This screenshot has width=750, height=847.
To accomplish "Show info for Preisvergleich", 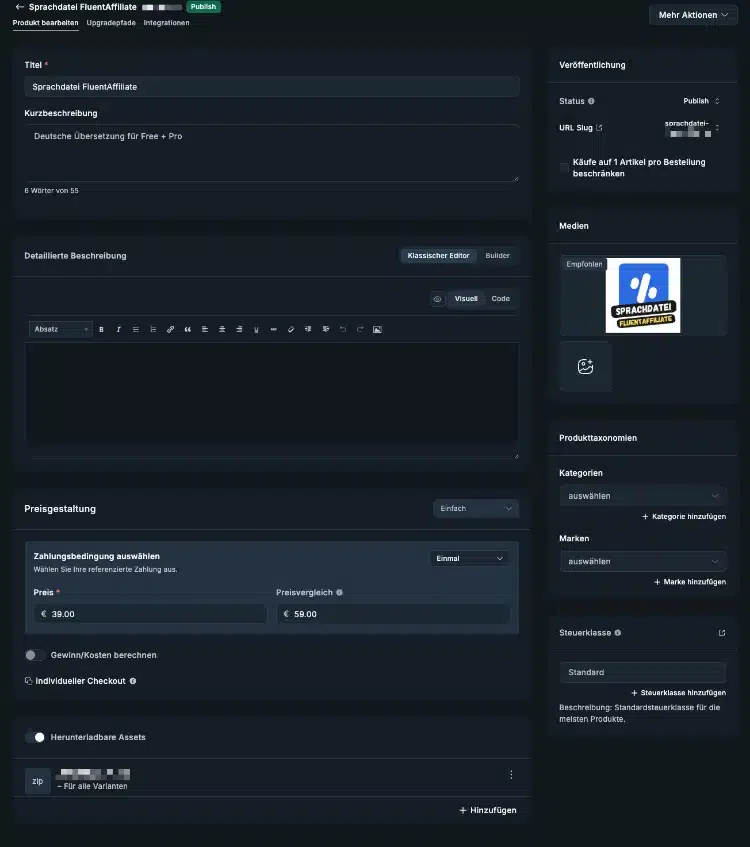I will [339, 593].
